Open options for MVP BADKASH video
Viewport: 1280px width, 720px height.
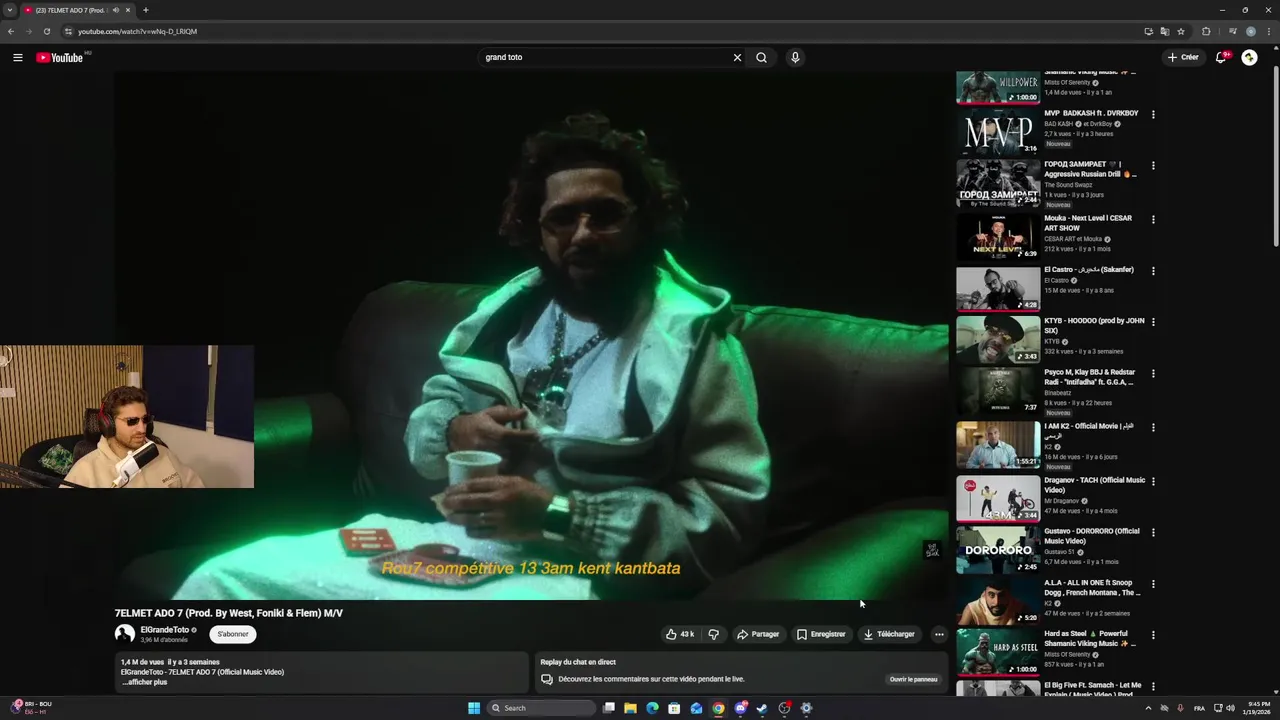[x=1153, y=114]
